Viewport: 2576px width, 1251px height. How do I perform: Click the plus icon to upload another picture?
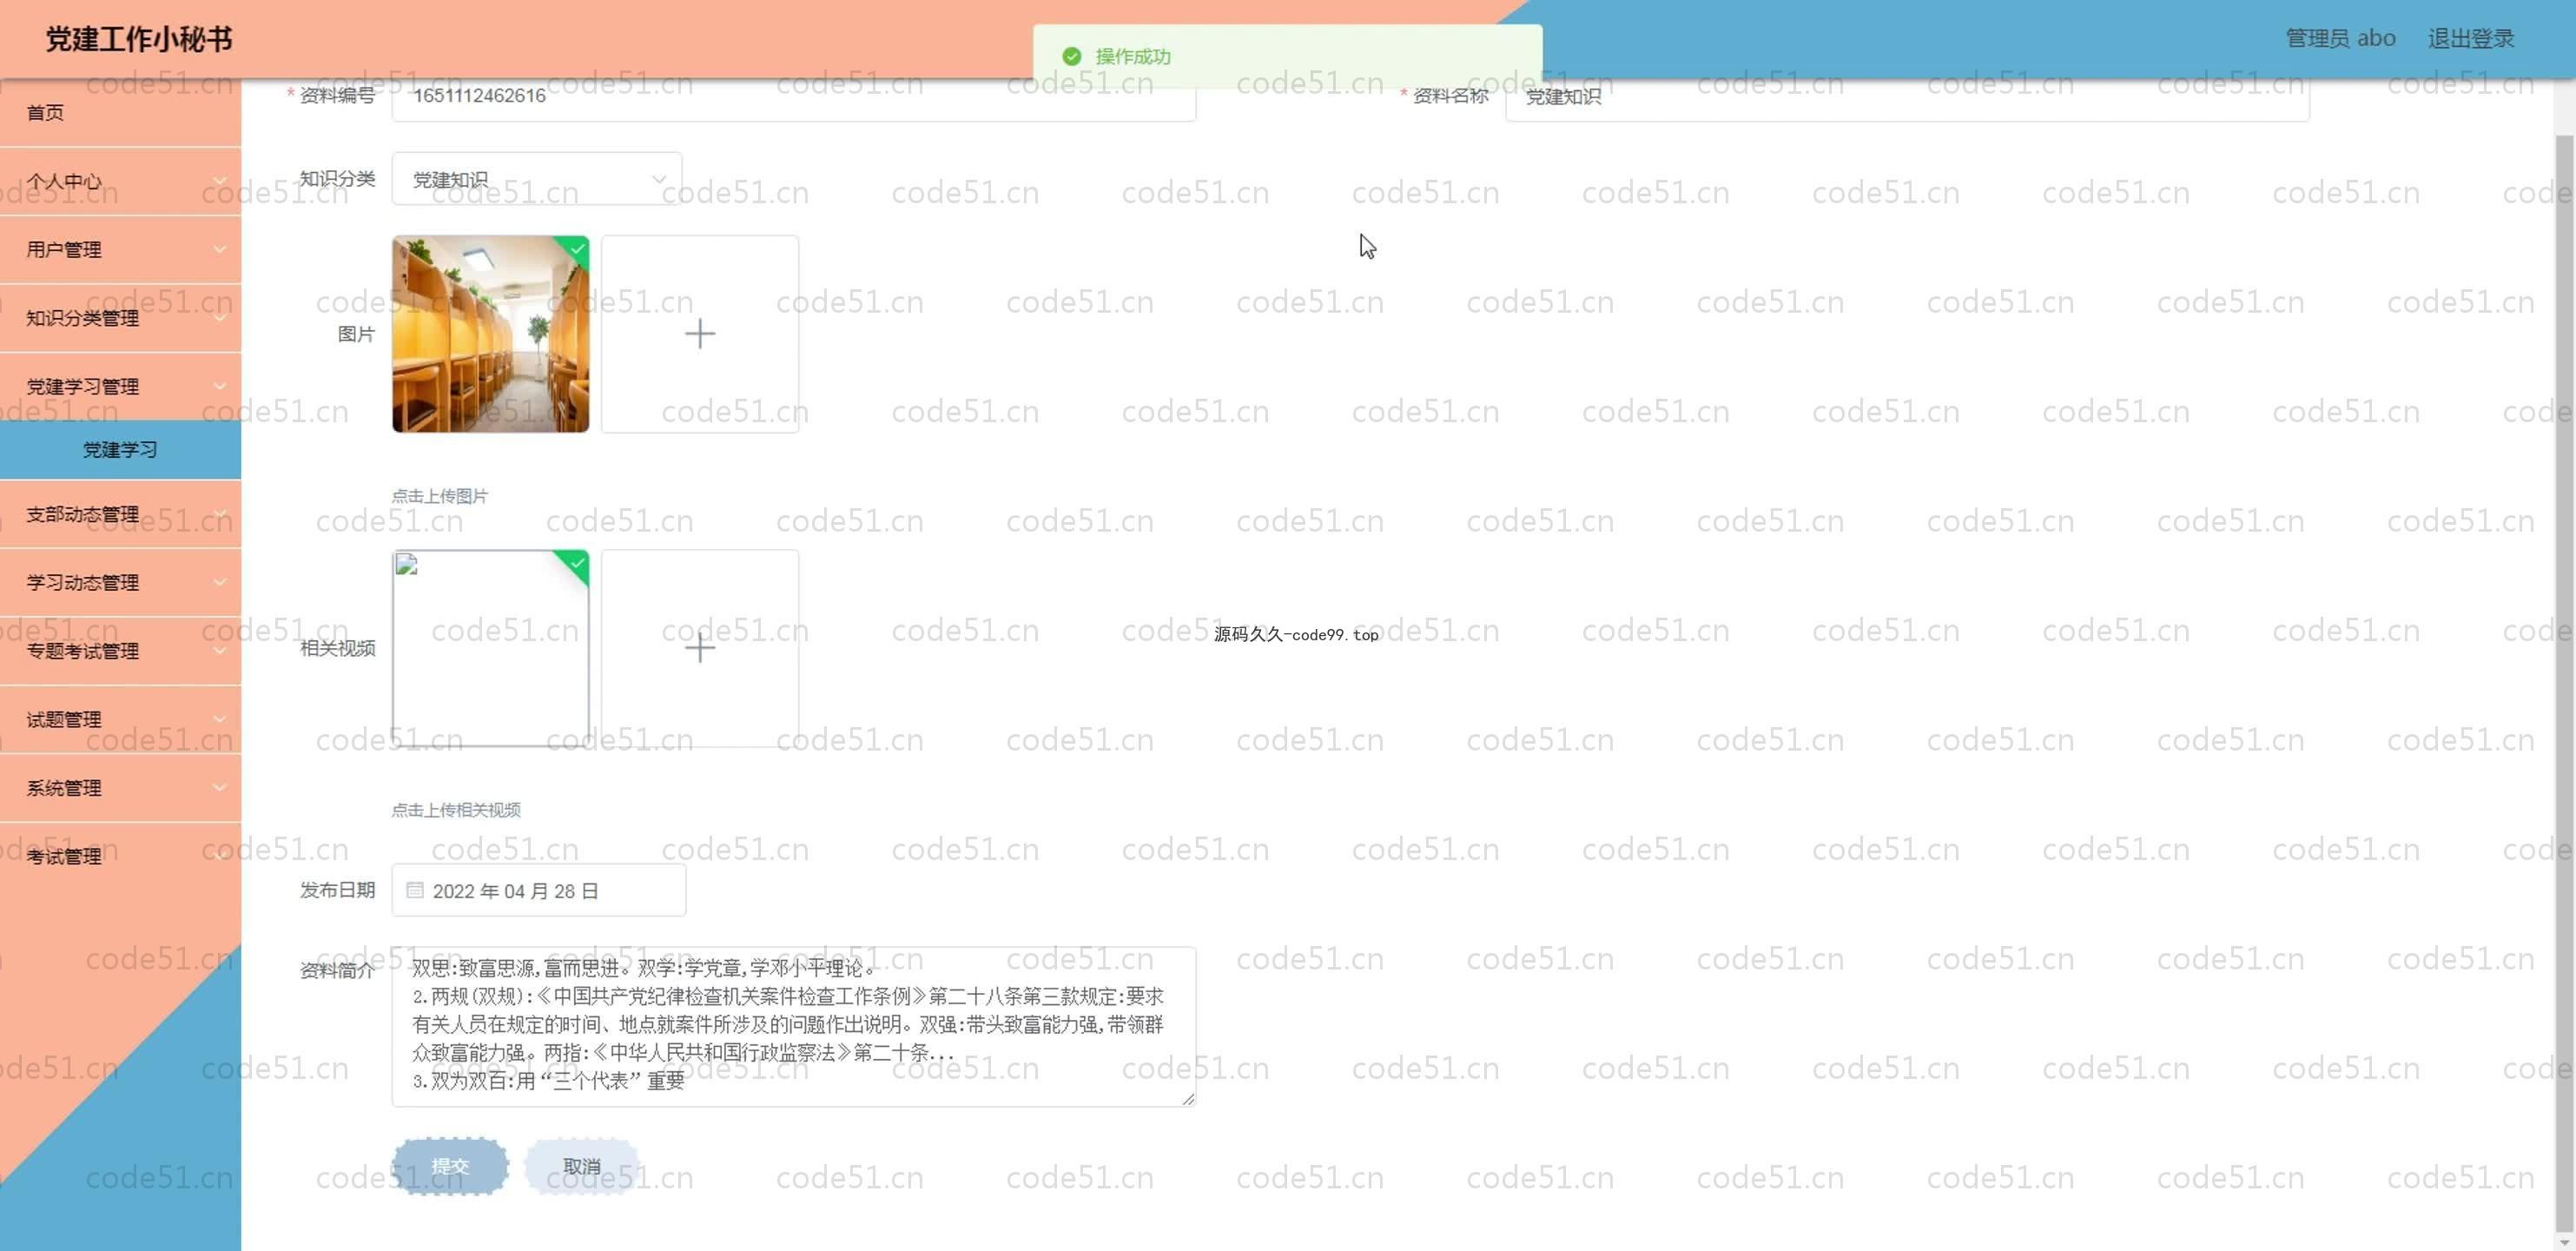(700, 334)
